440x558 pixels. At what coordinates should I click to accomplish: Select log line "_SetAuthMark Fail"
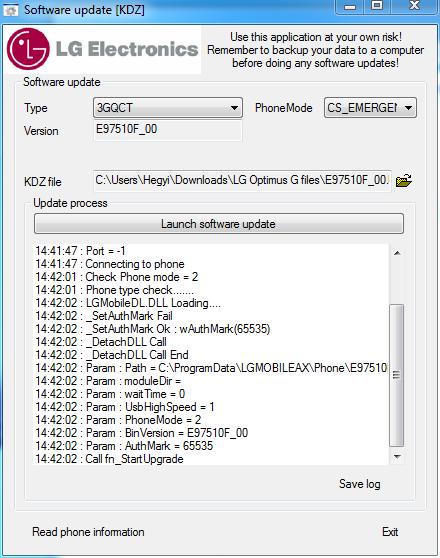coord(104,316)
